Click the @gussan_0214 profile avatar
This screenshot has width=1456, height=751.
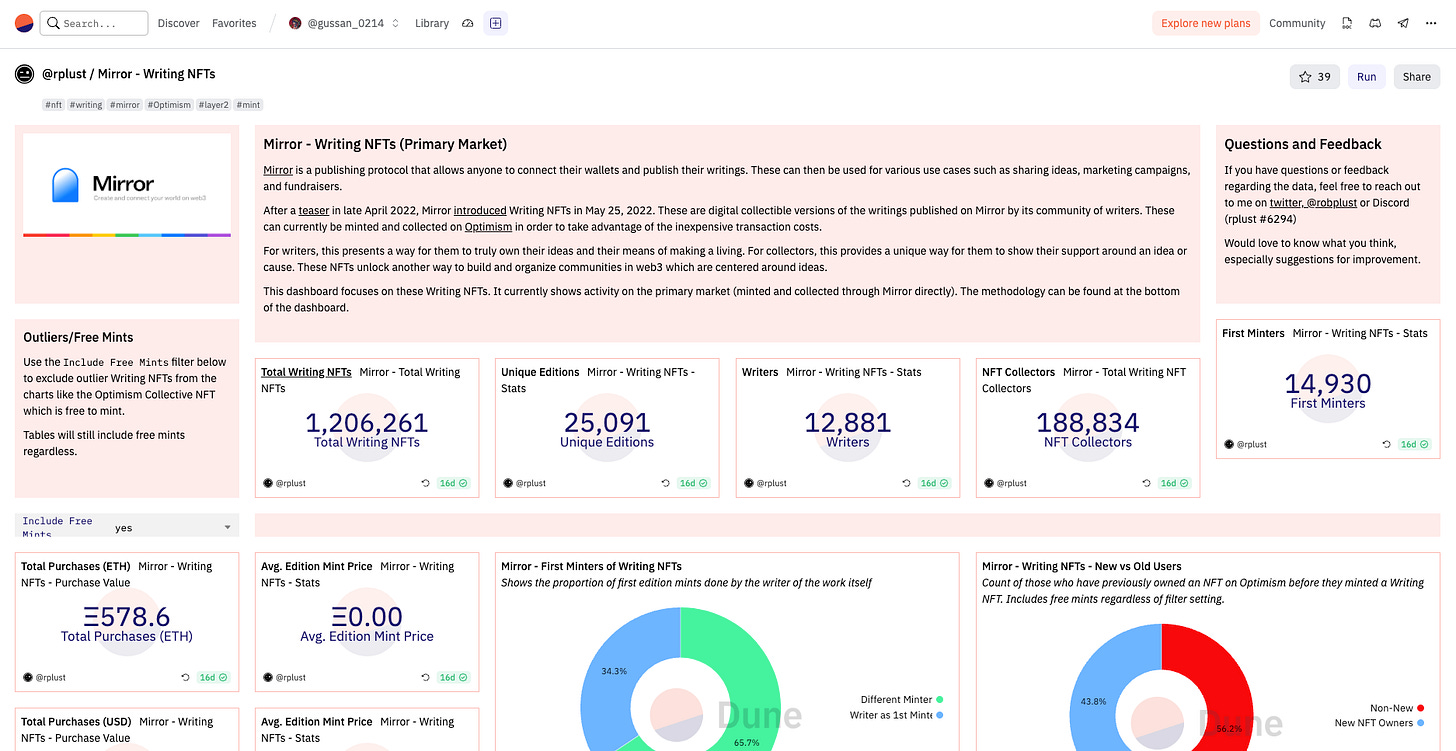point(295,23)
